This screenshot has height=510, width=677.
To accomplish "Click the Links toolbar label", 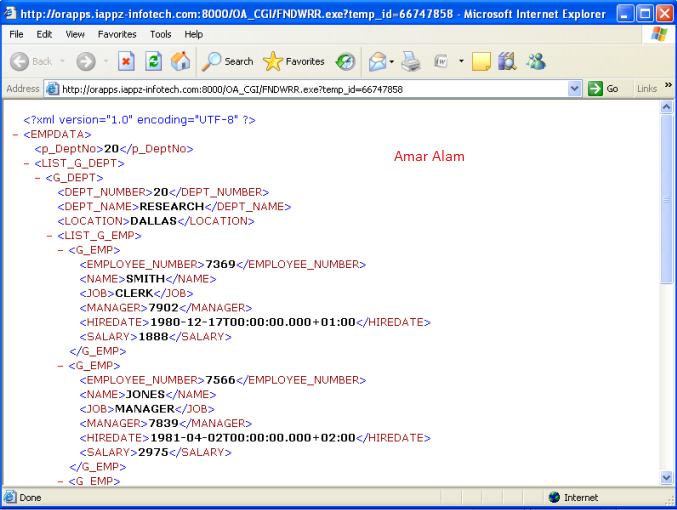I will (646, 89).
